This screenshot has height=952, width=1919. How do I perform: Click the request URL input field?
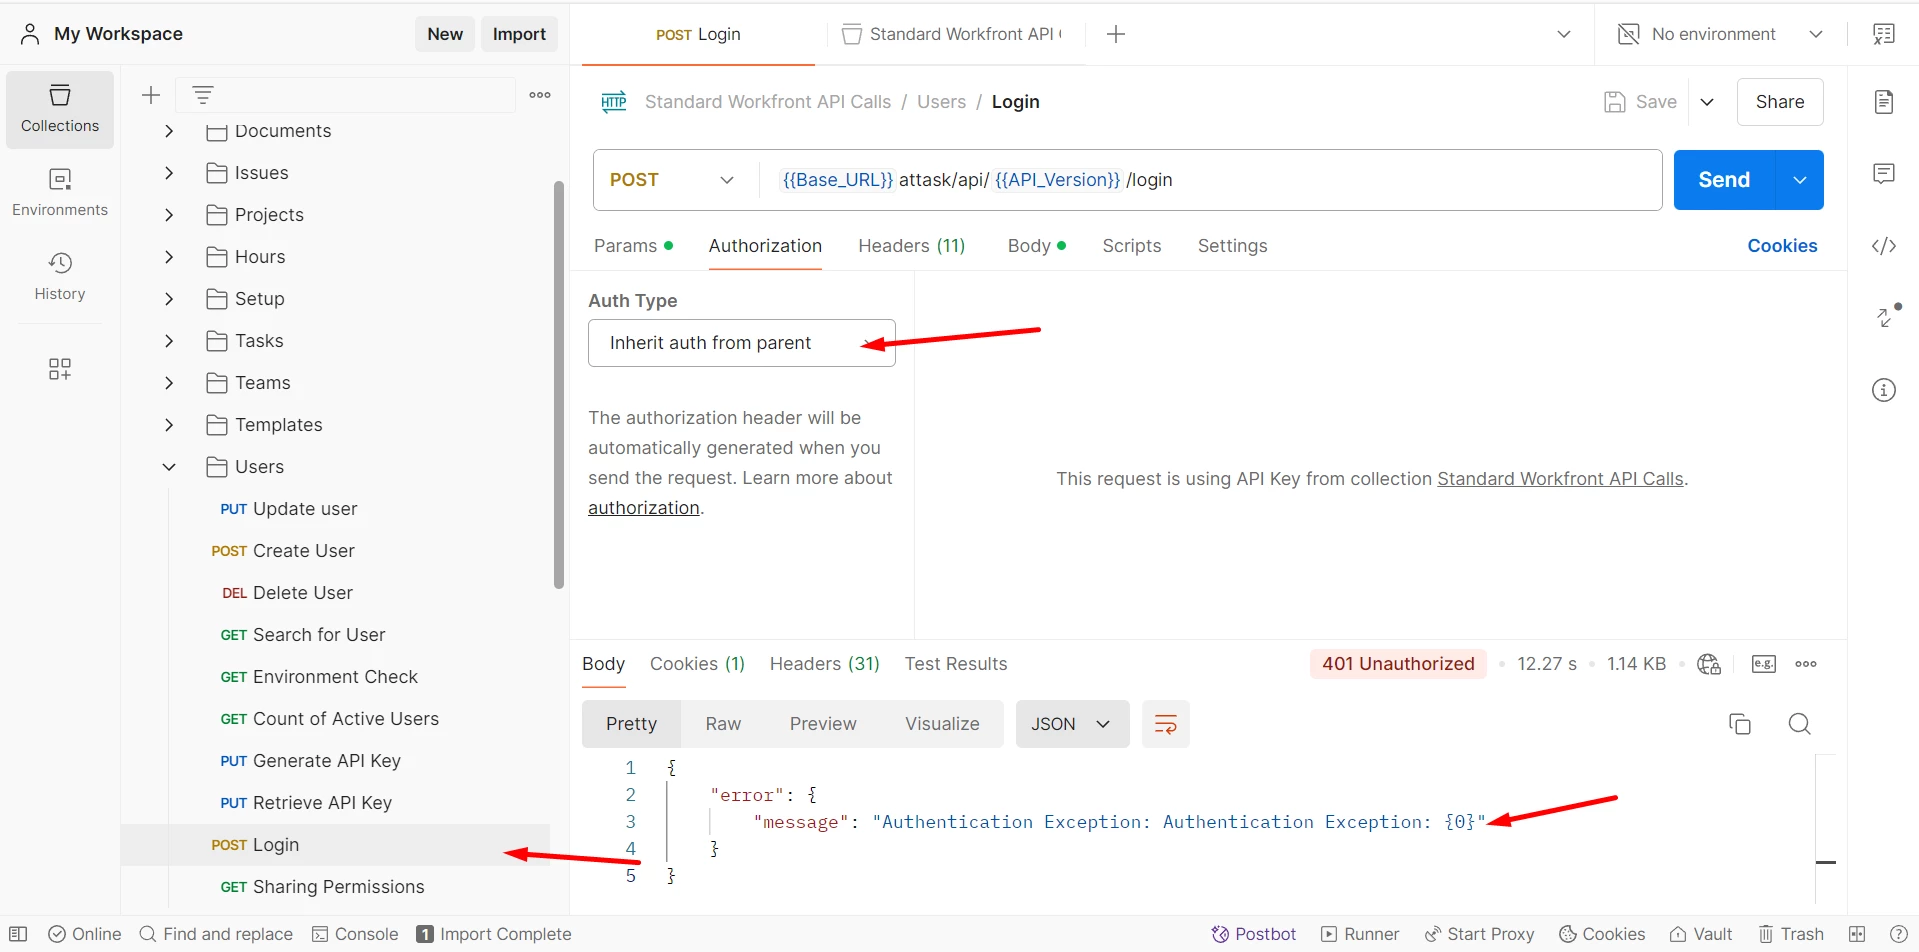tap(1211, 180)
